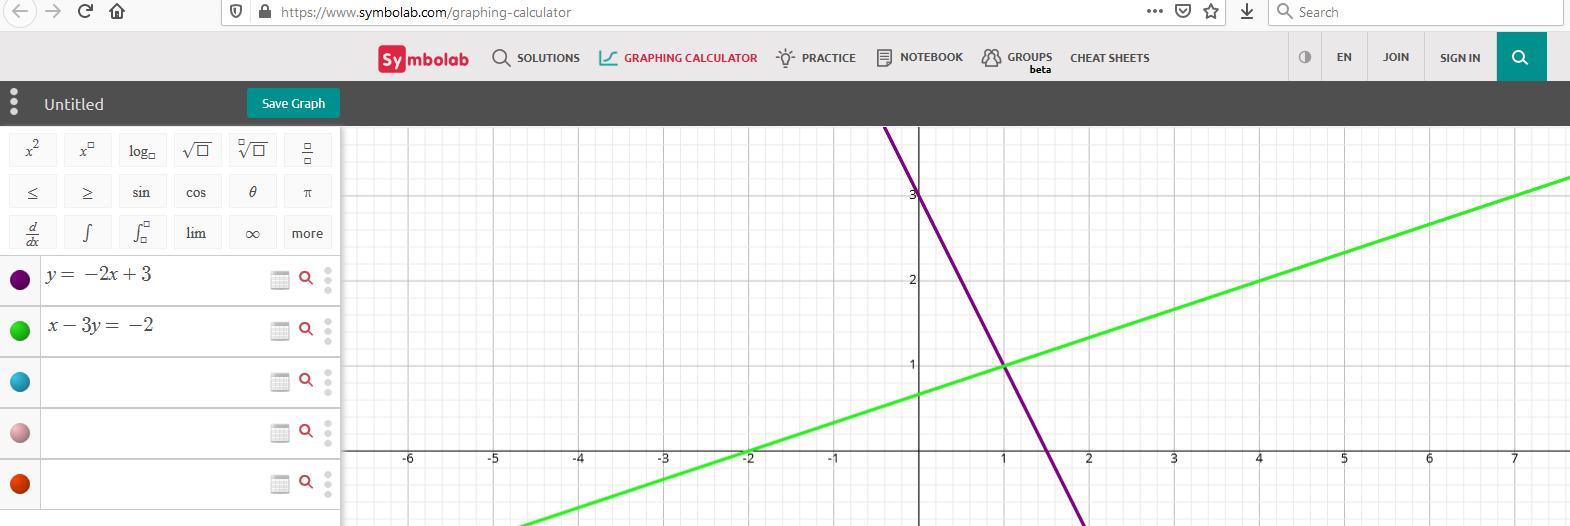Insert the theta symbol
The image size is (1570, 526).
pos(252,192)
